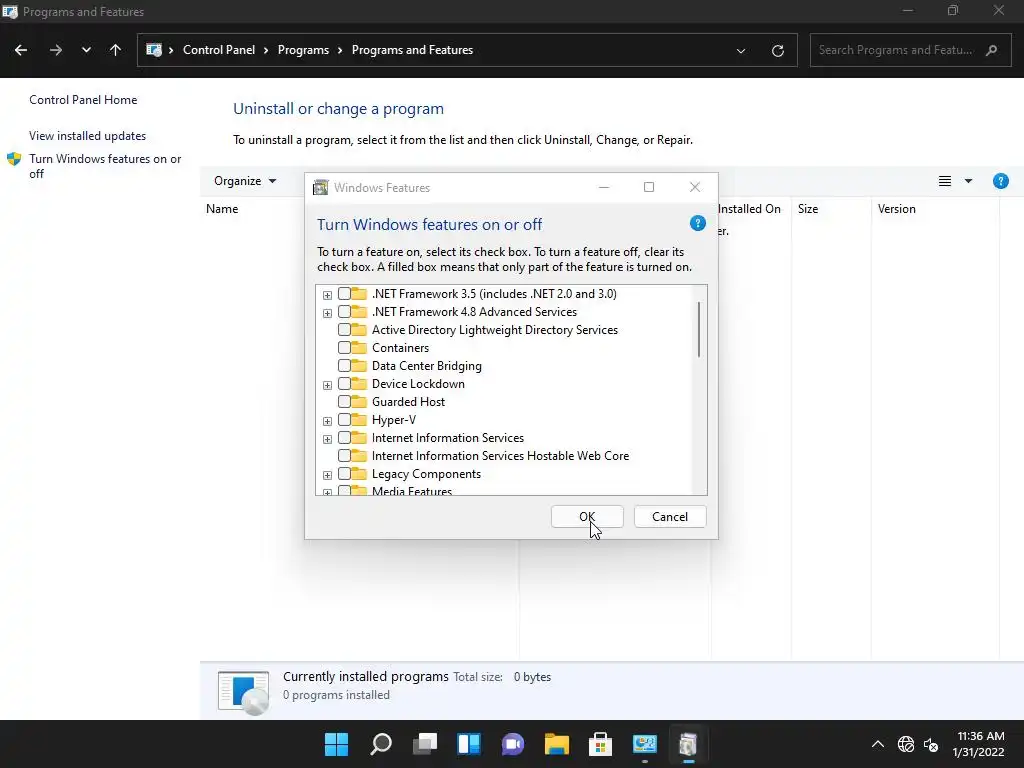Open File Explorer from taskbar
Screen dimensions: 1024x768
pyautogui.click(x=556, y=744)
